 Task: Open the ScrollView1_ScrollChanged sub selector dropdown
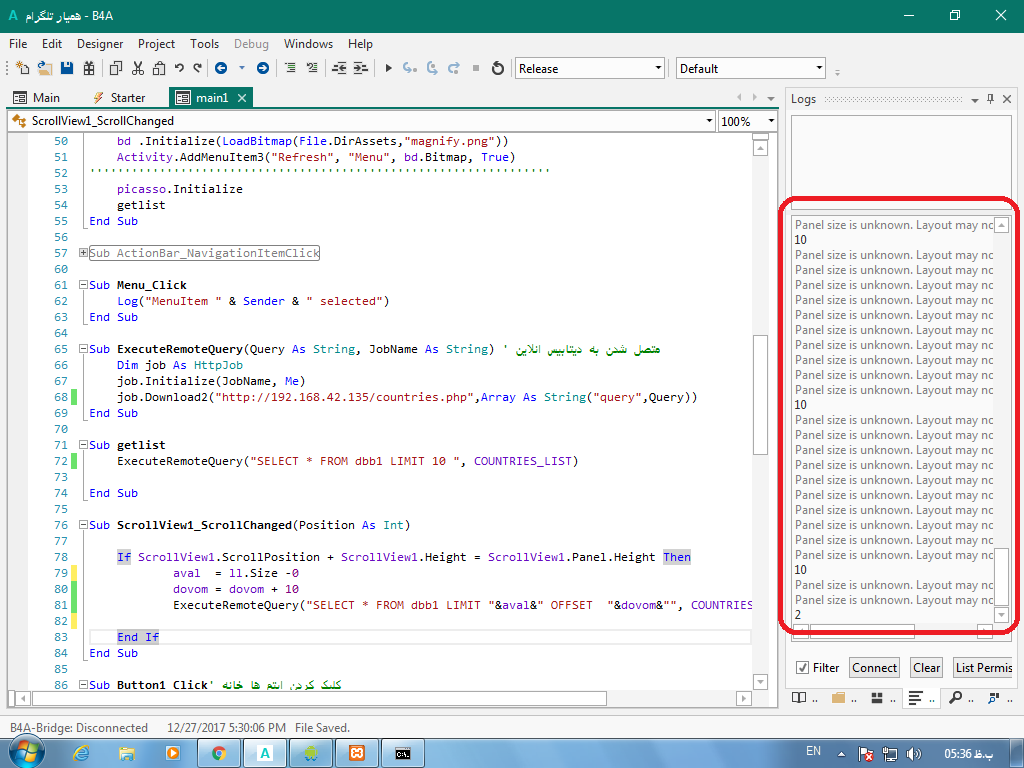[x=709, y=121]
